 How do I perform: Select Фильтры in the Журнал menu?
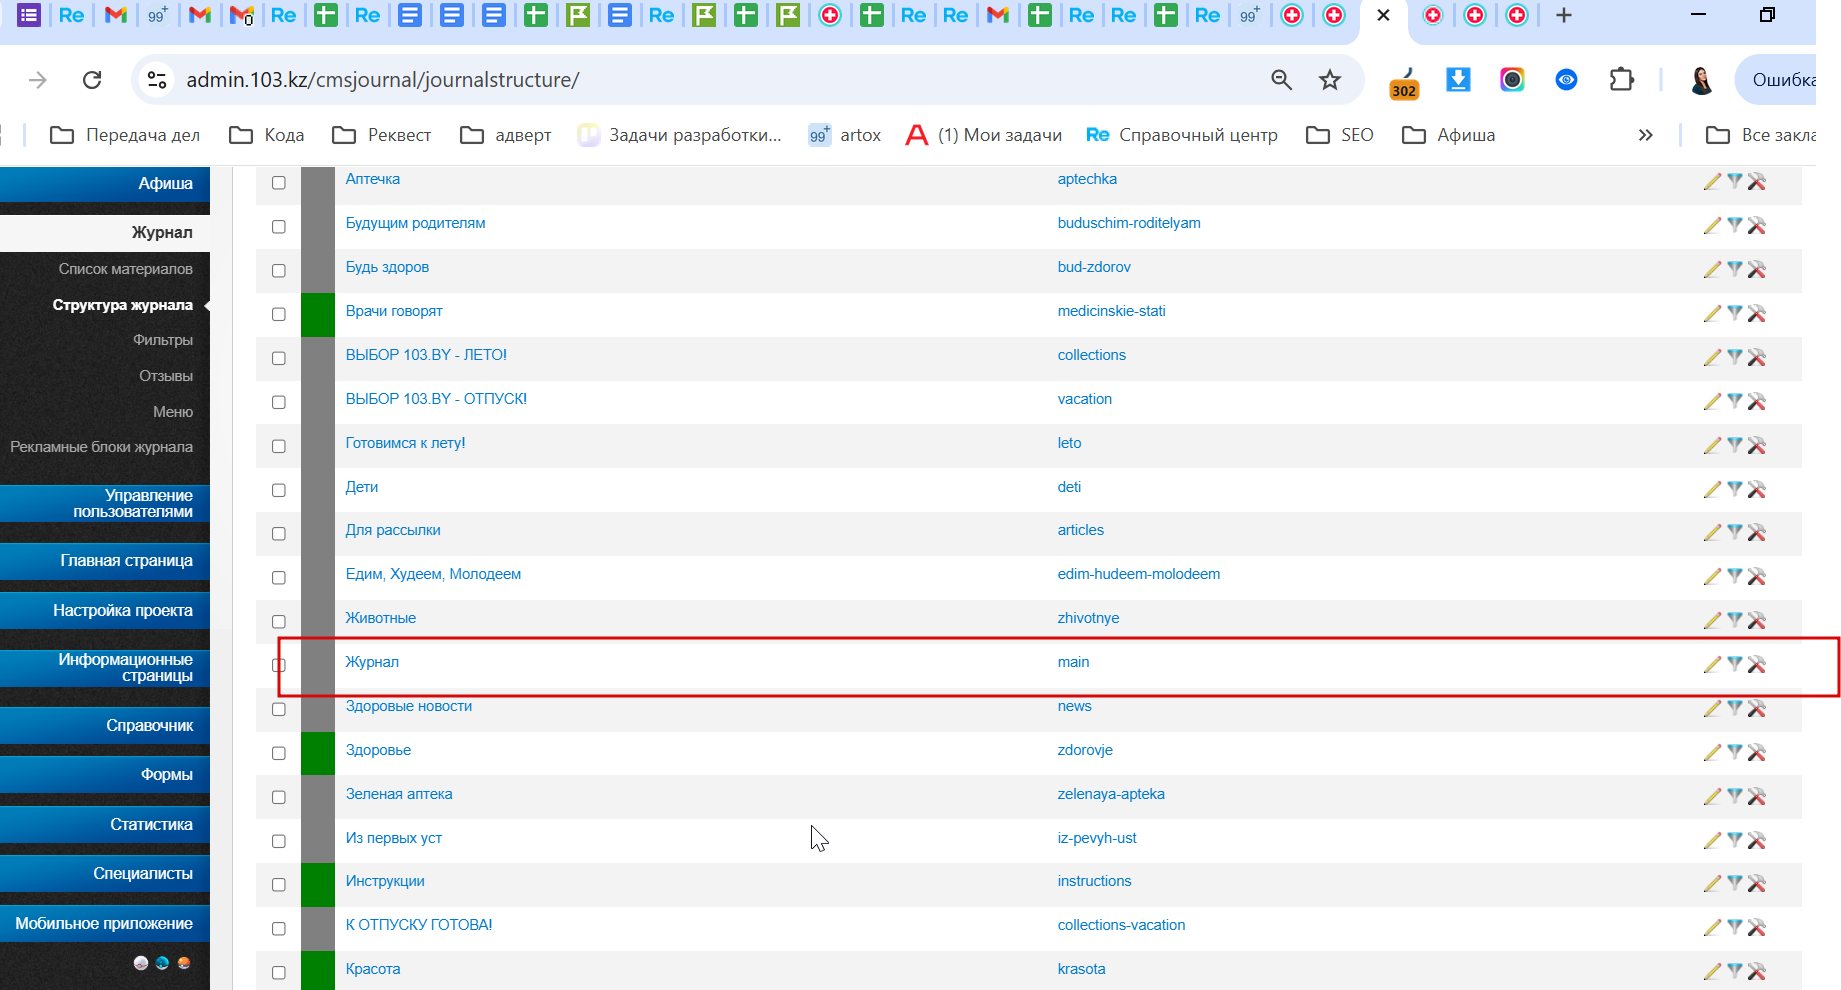pos(162,340)
